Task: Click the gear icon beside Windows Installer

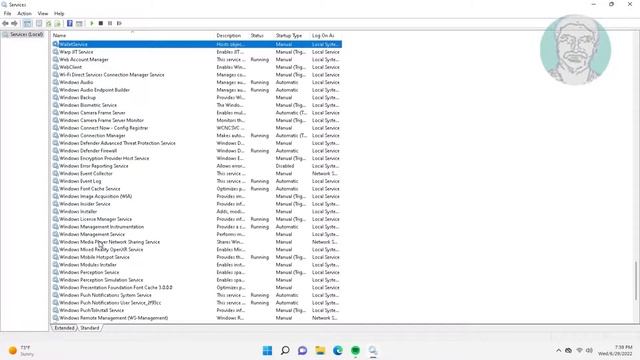Action: [56, 211]
